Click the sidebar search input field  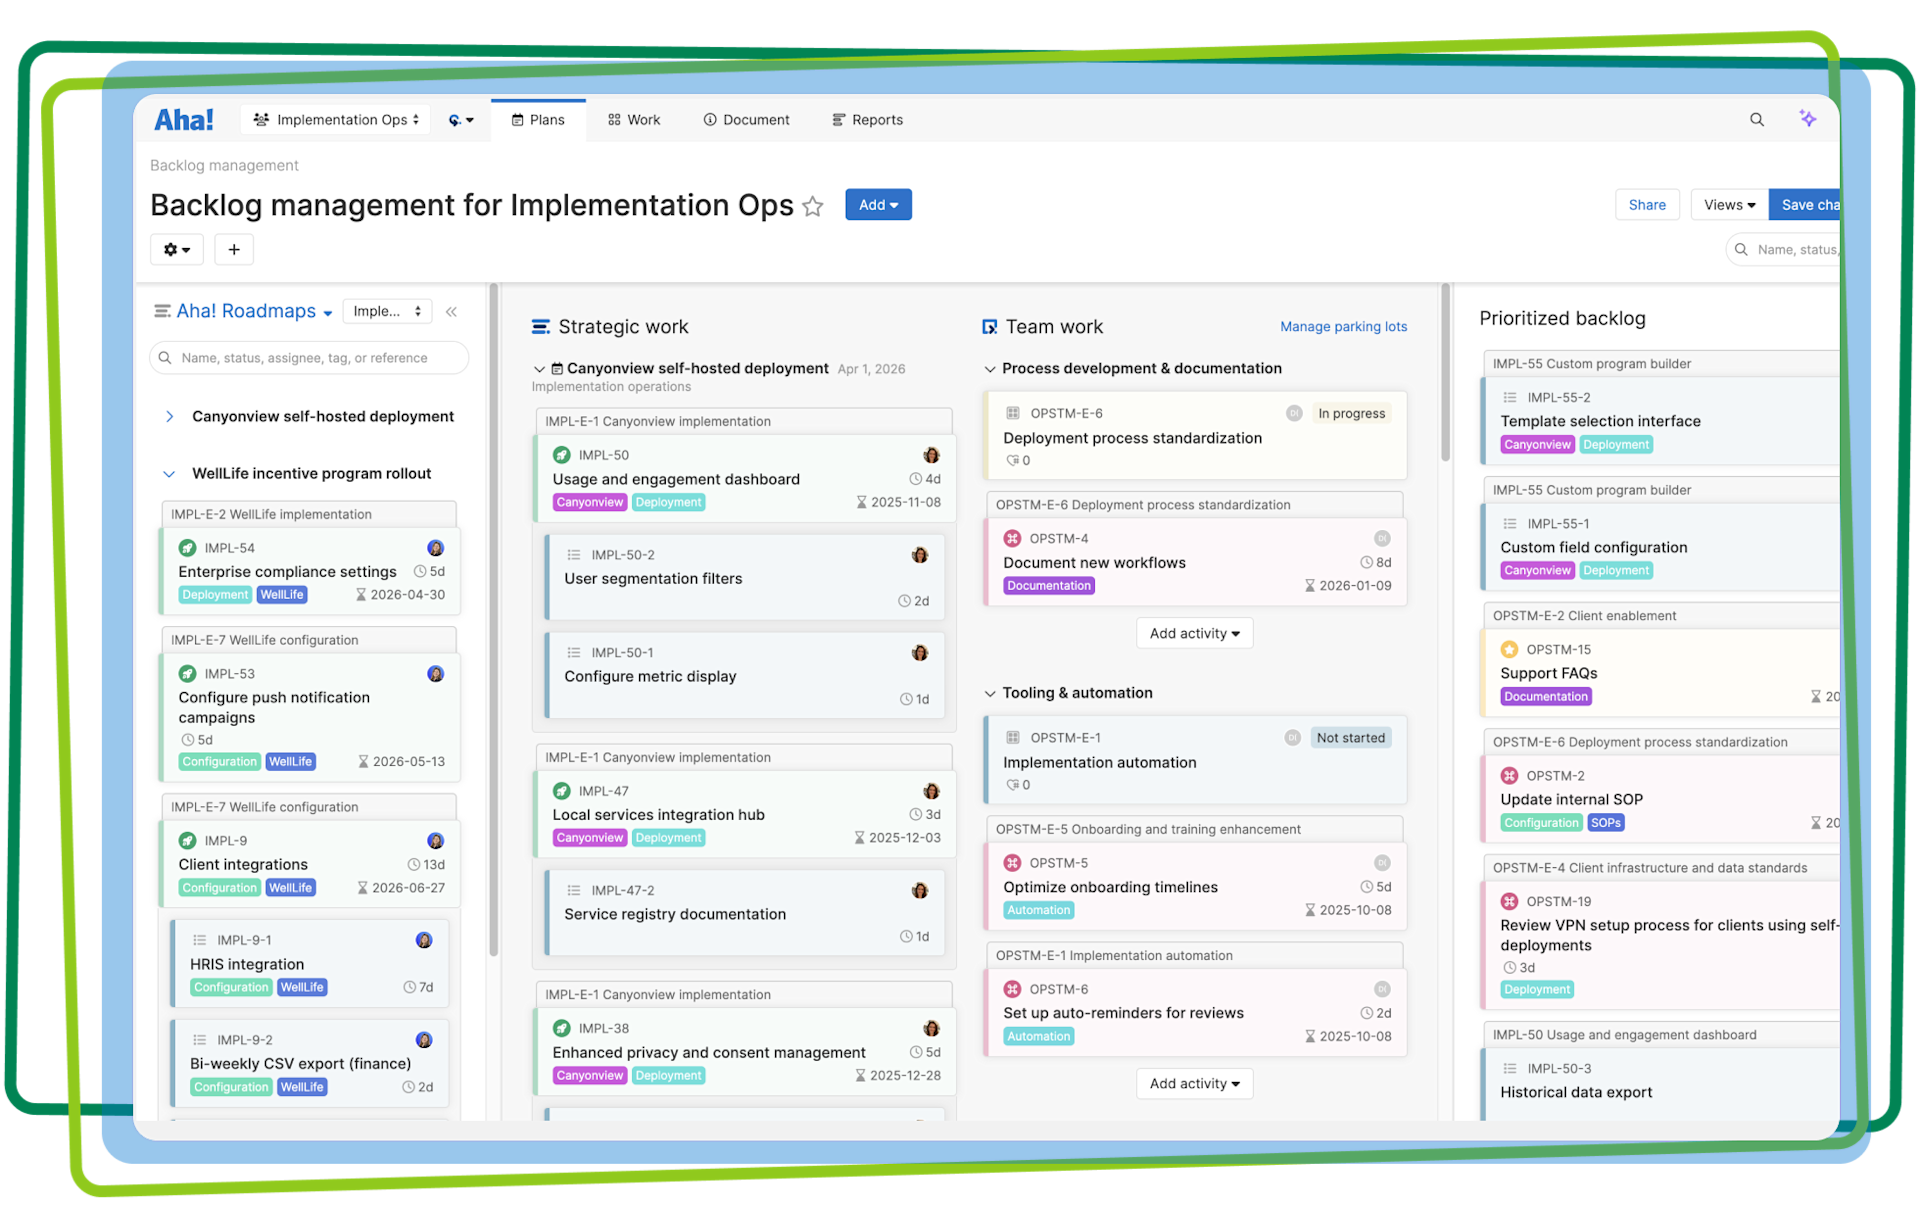pos(309,358)
